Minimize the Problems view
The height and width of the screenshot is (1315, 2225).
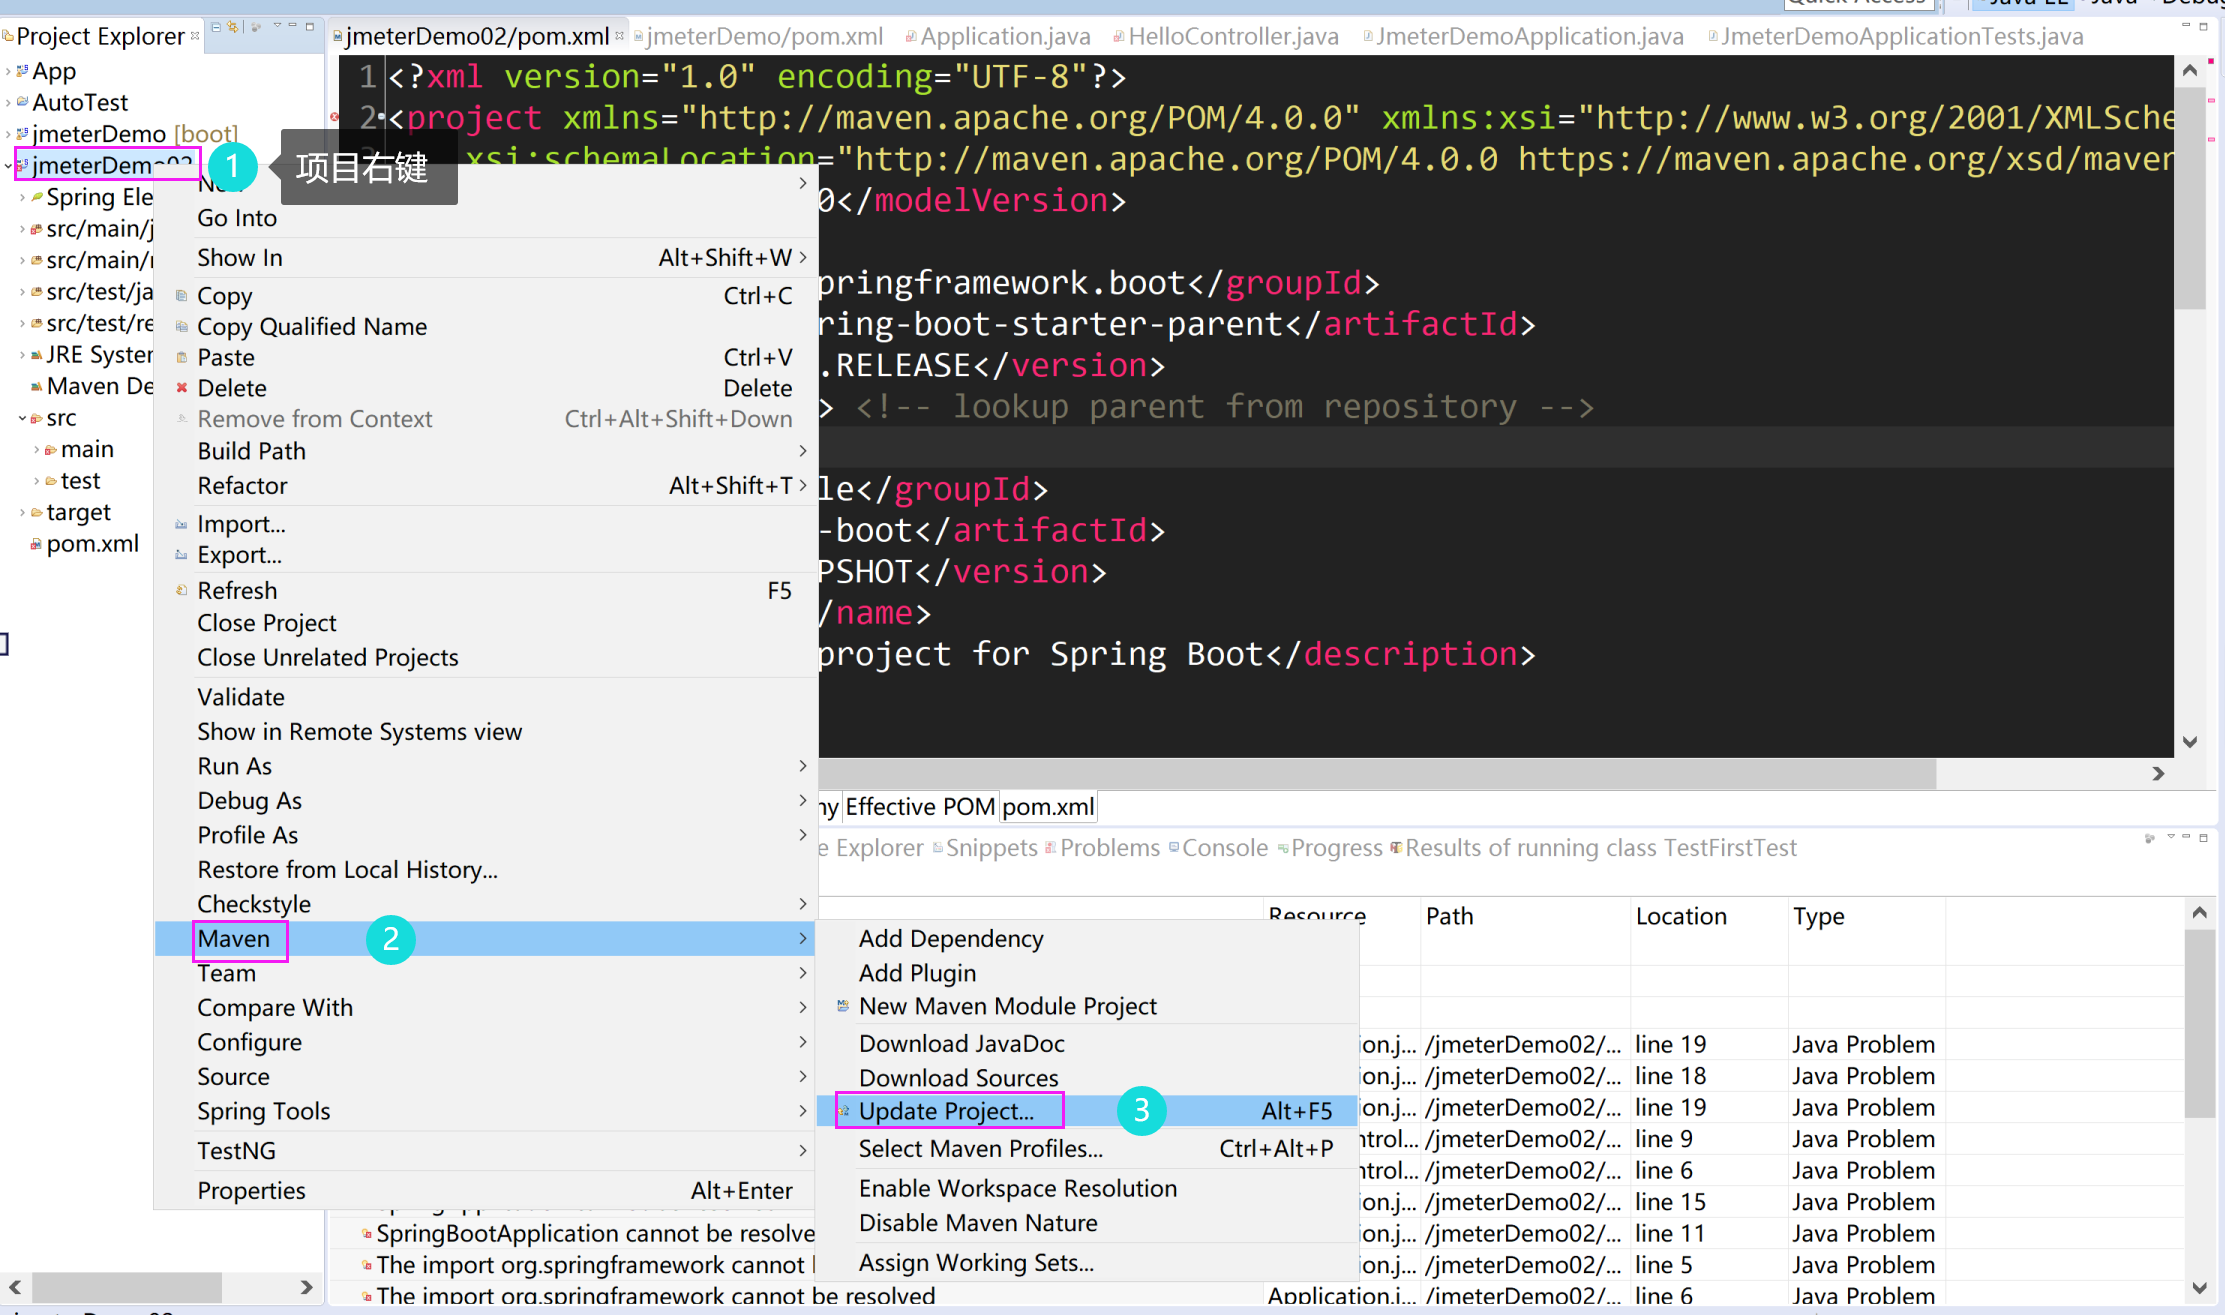click(2186, 838)
